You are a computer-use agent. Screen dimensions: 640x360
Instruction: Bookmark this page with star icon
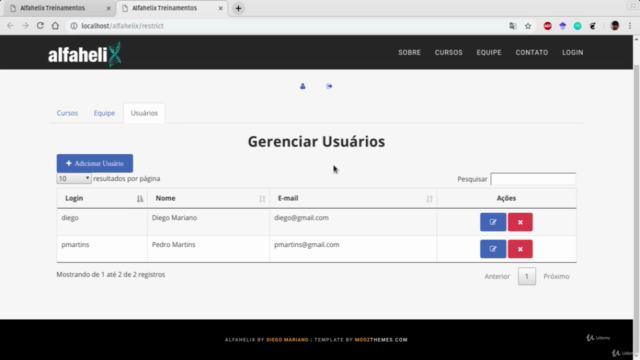coord(528,26)
